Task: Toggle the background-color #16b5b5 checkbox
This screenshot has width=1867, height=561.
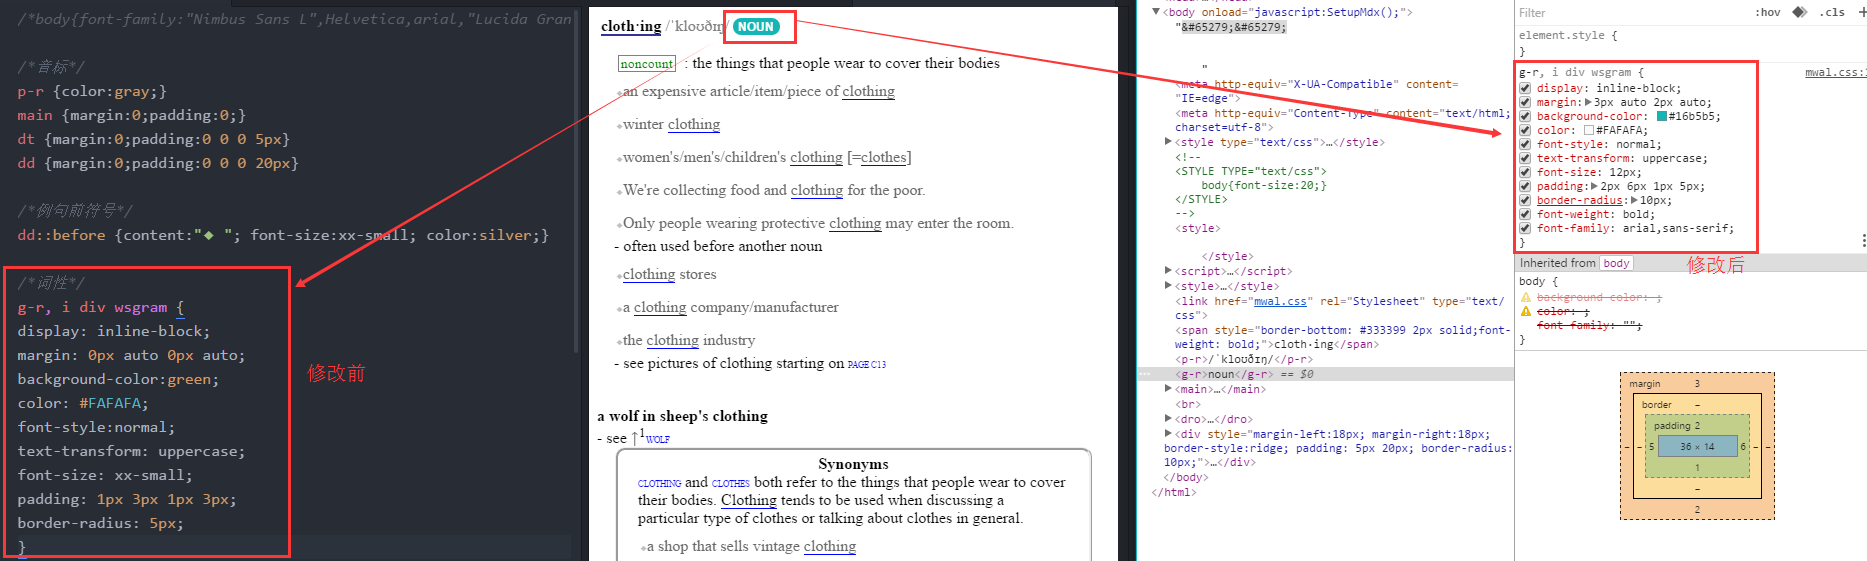Action: tap(1525, 116)
